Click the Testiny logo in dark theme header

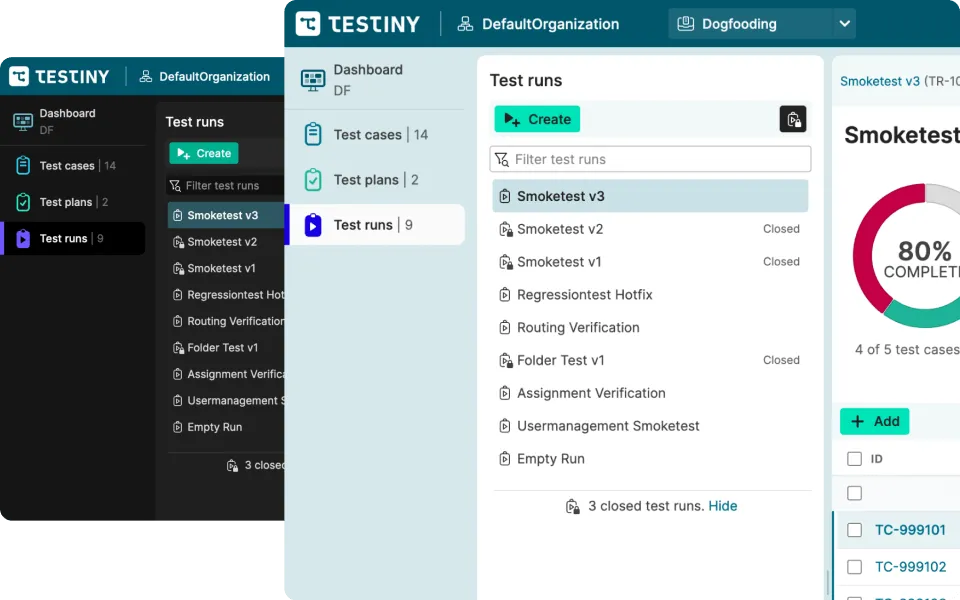pyautogui.click(x=60, y=76)
